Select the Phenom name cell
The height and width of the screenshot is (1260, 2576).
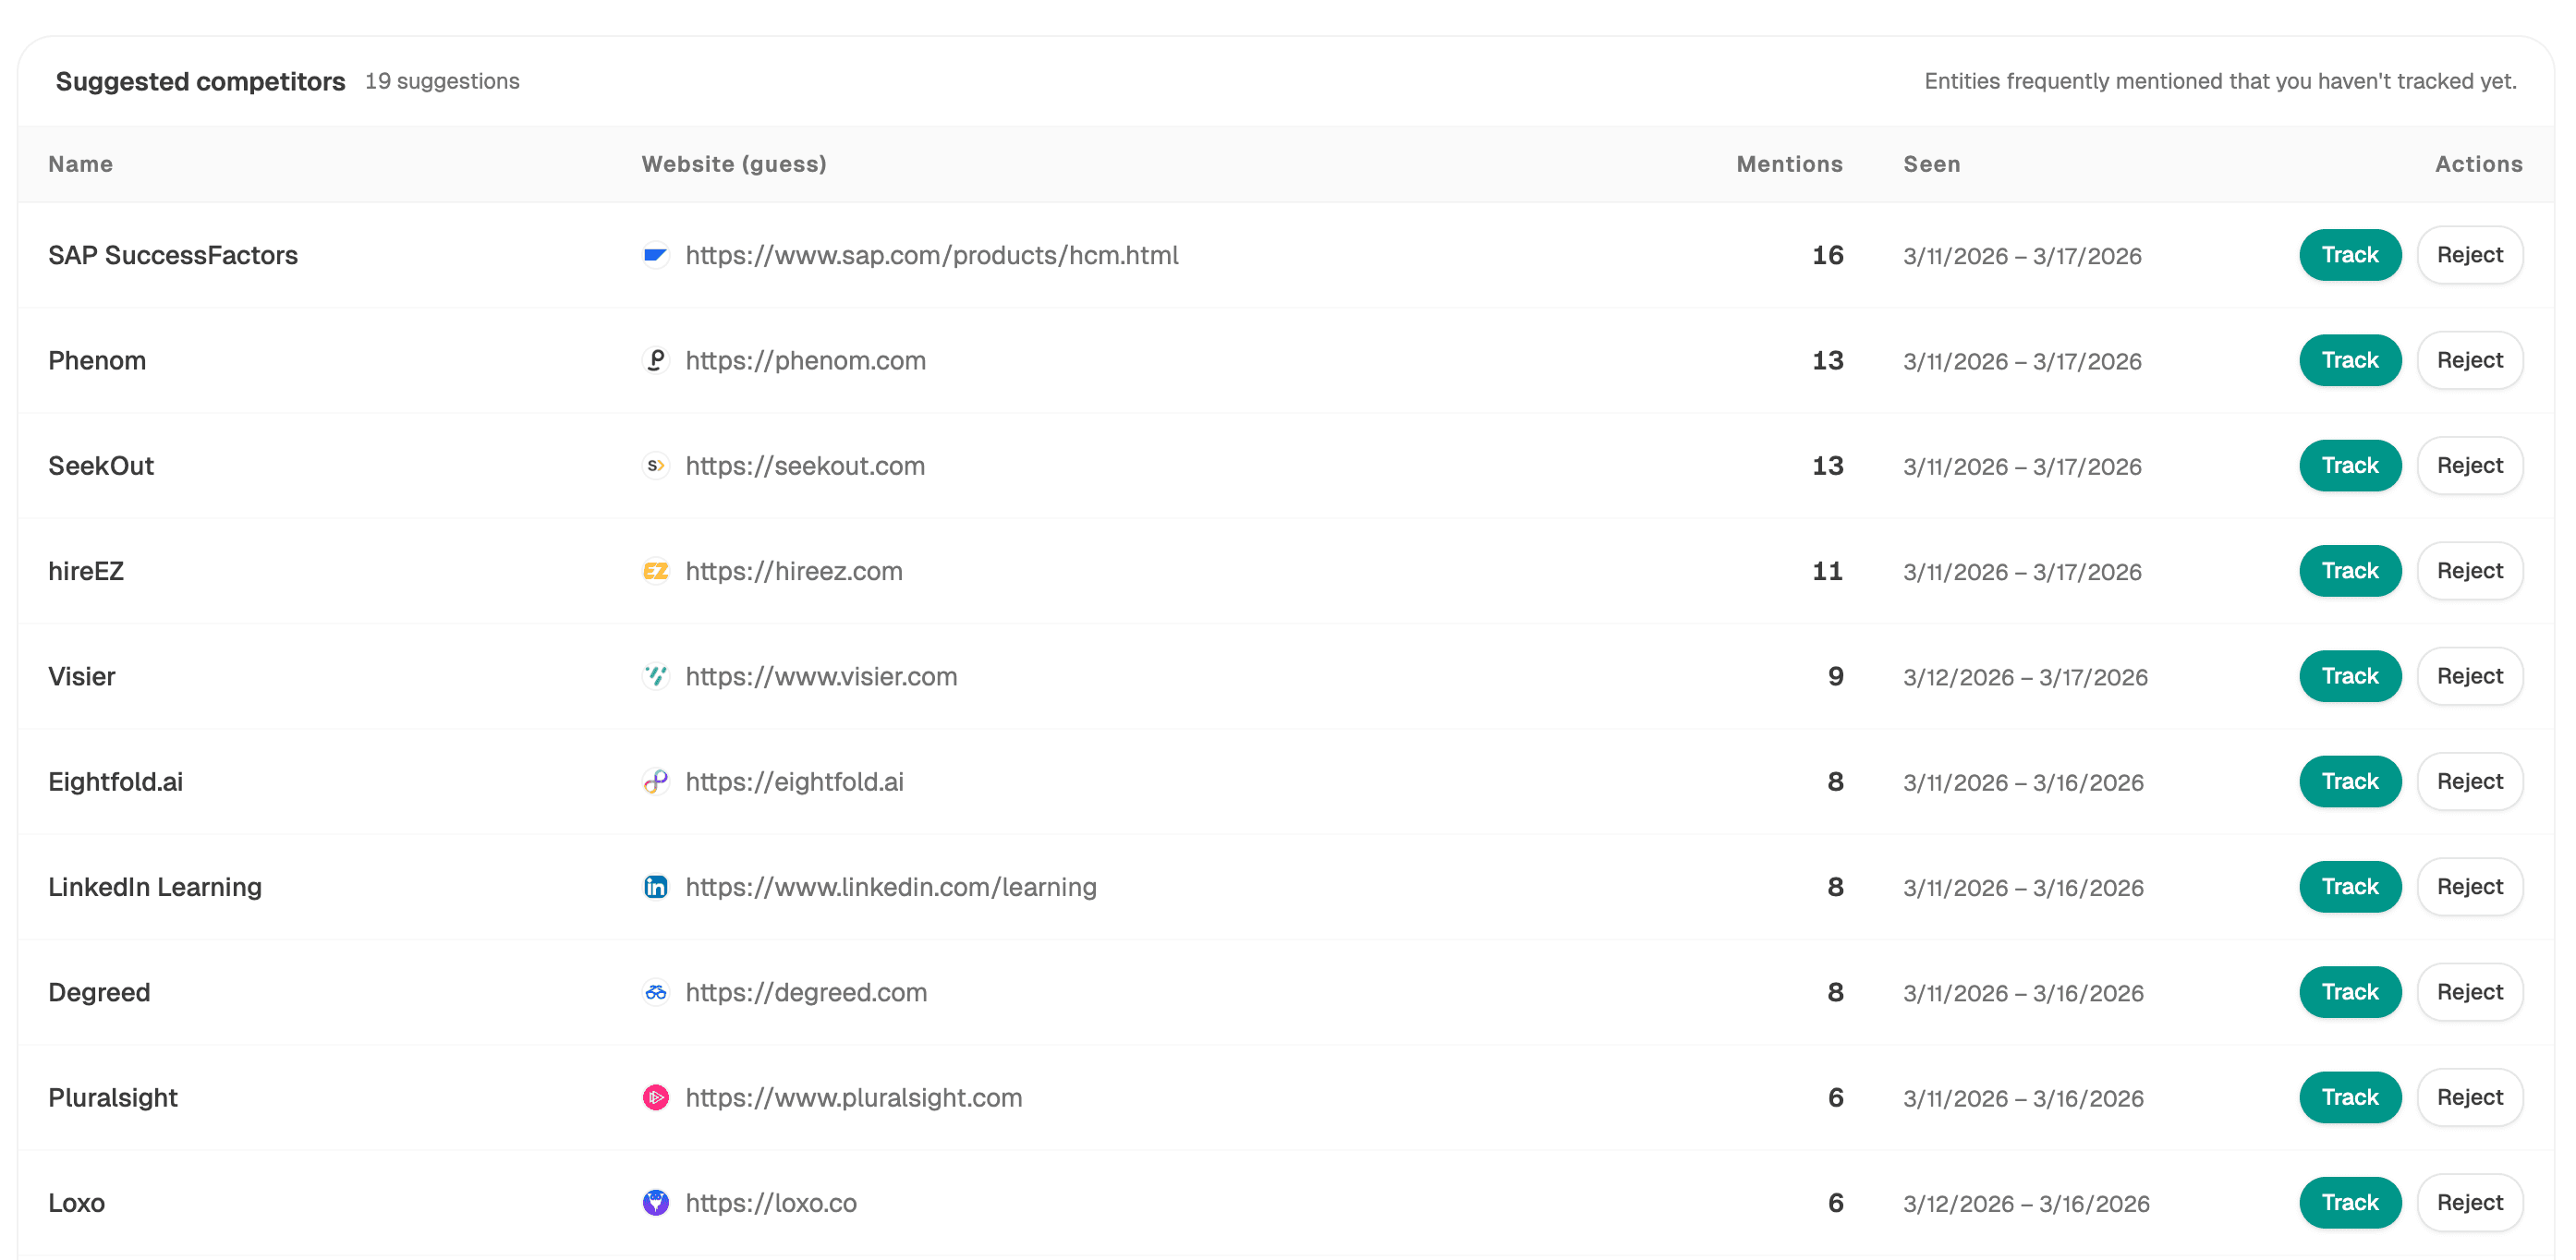point(97,361)
